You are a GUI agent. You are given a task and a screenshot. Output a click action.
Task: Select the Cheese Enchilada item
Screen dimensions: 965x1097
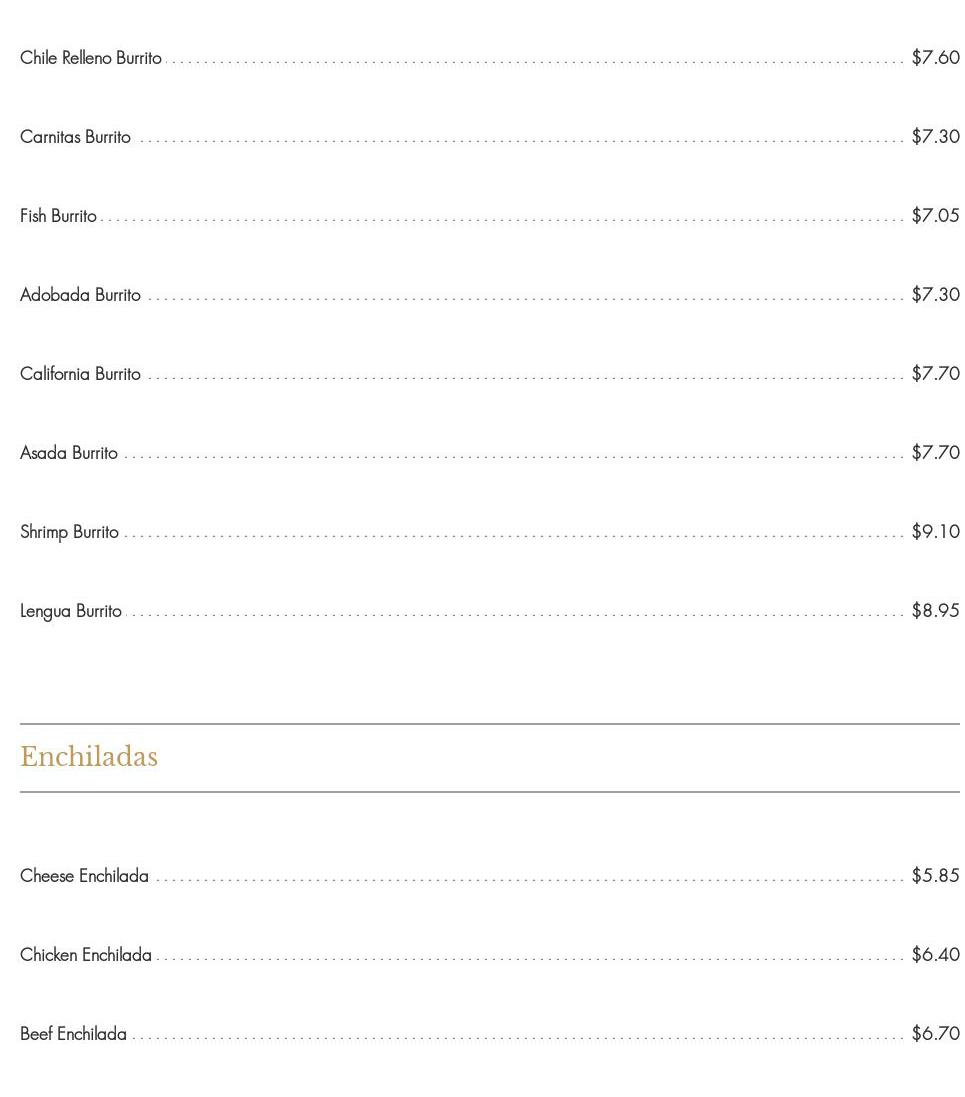84,876
